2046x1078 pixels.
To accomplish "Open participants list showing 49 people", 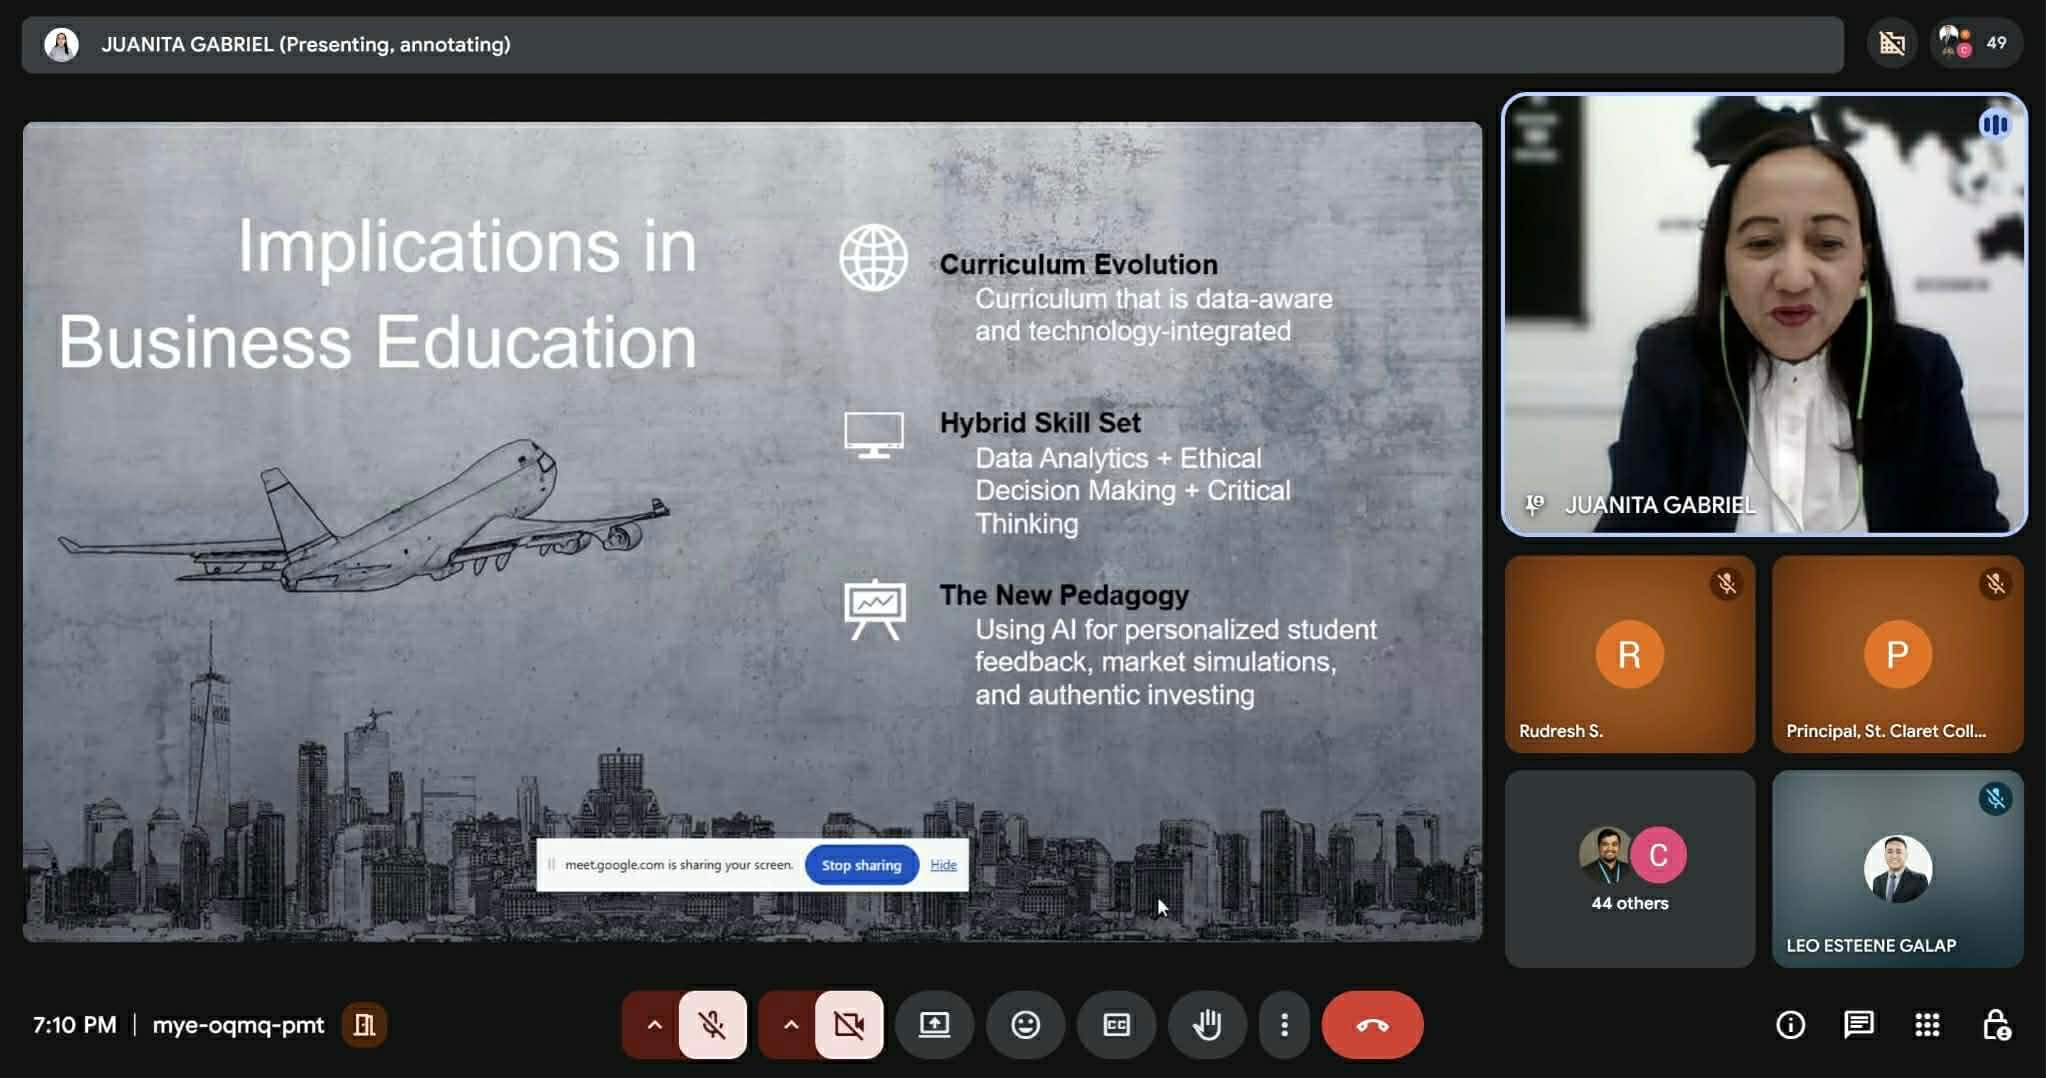I will 1976,43.
